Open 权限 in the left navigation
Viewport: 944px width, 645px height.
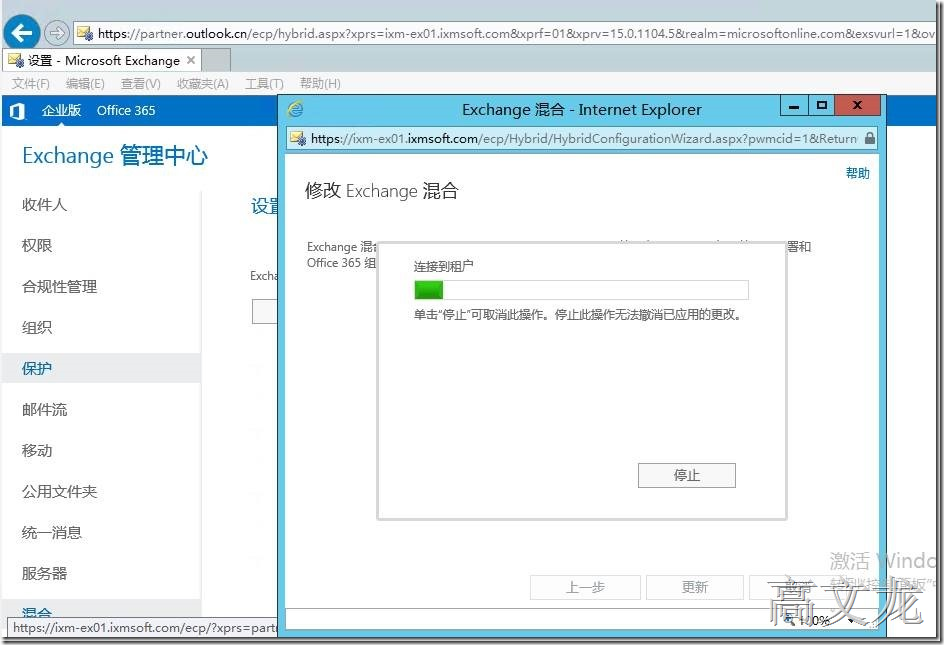coord(37,246)
